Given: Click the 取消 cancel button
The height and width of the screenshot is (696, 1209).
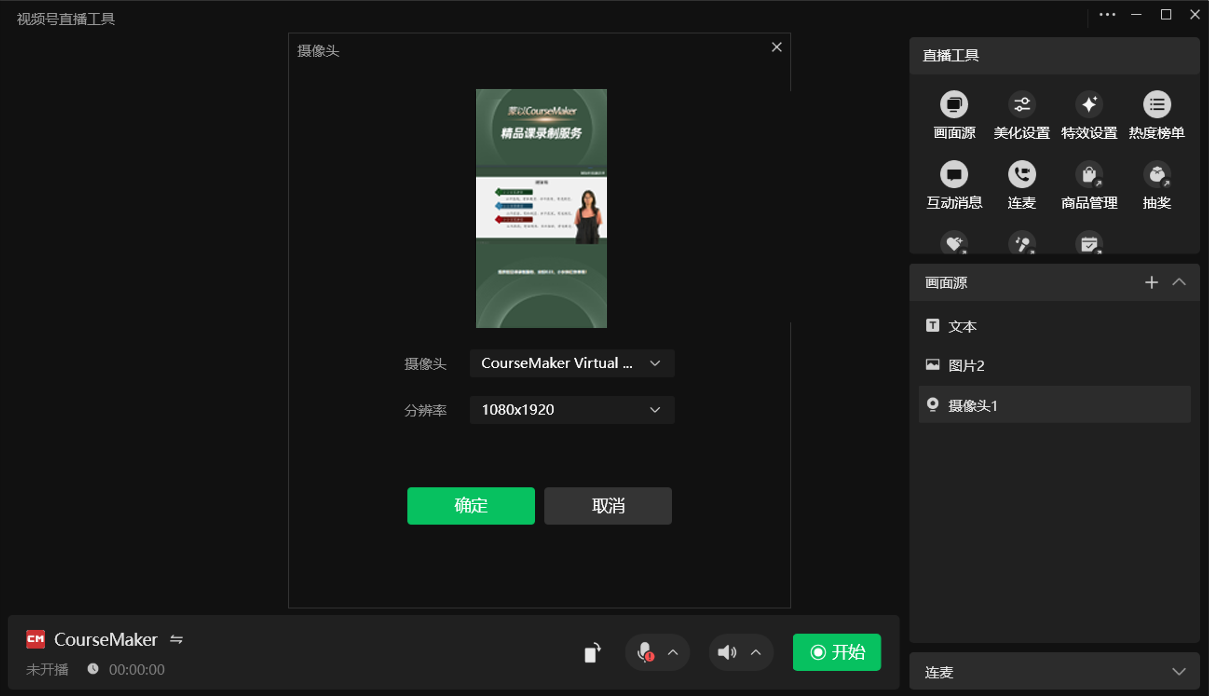Looking at the screenshot, I should click(608, 506).
